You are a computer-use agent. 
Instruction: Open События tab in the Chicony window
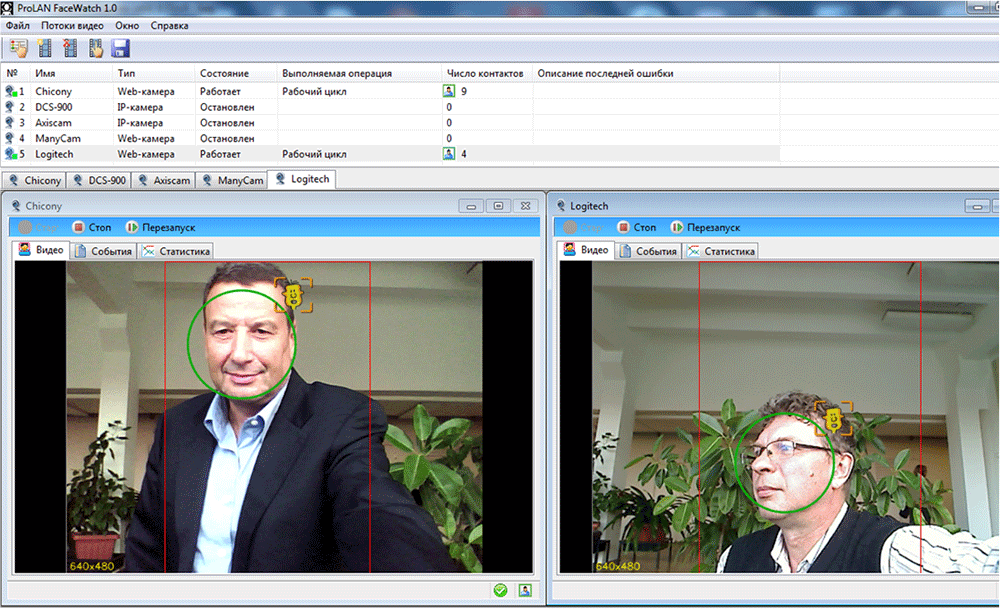coord(104,250)
